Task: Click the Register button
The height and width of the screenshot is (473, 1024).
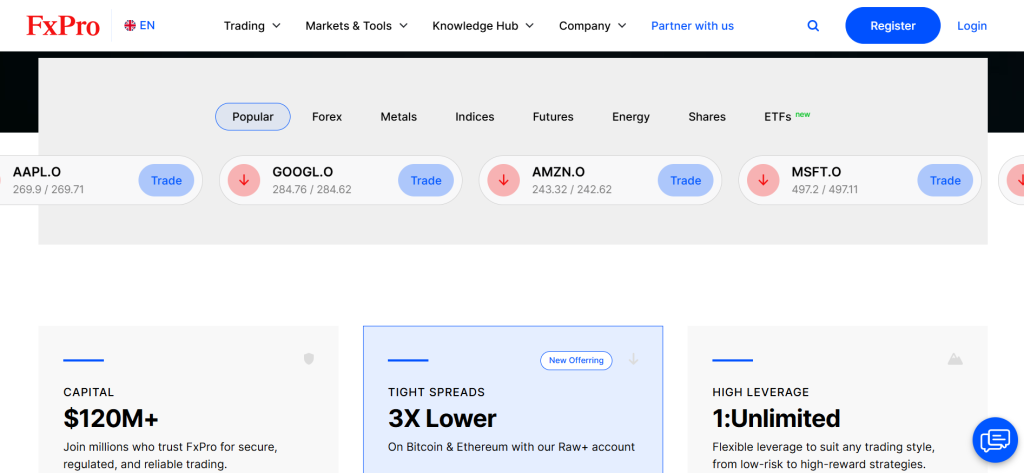Action: point(893,25)
